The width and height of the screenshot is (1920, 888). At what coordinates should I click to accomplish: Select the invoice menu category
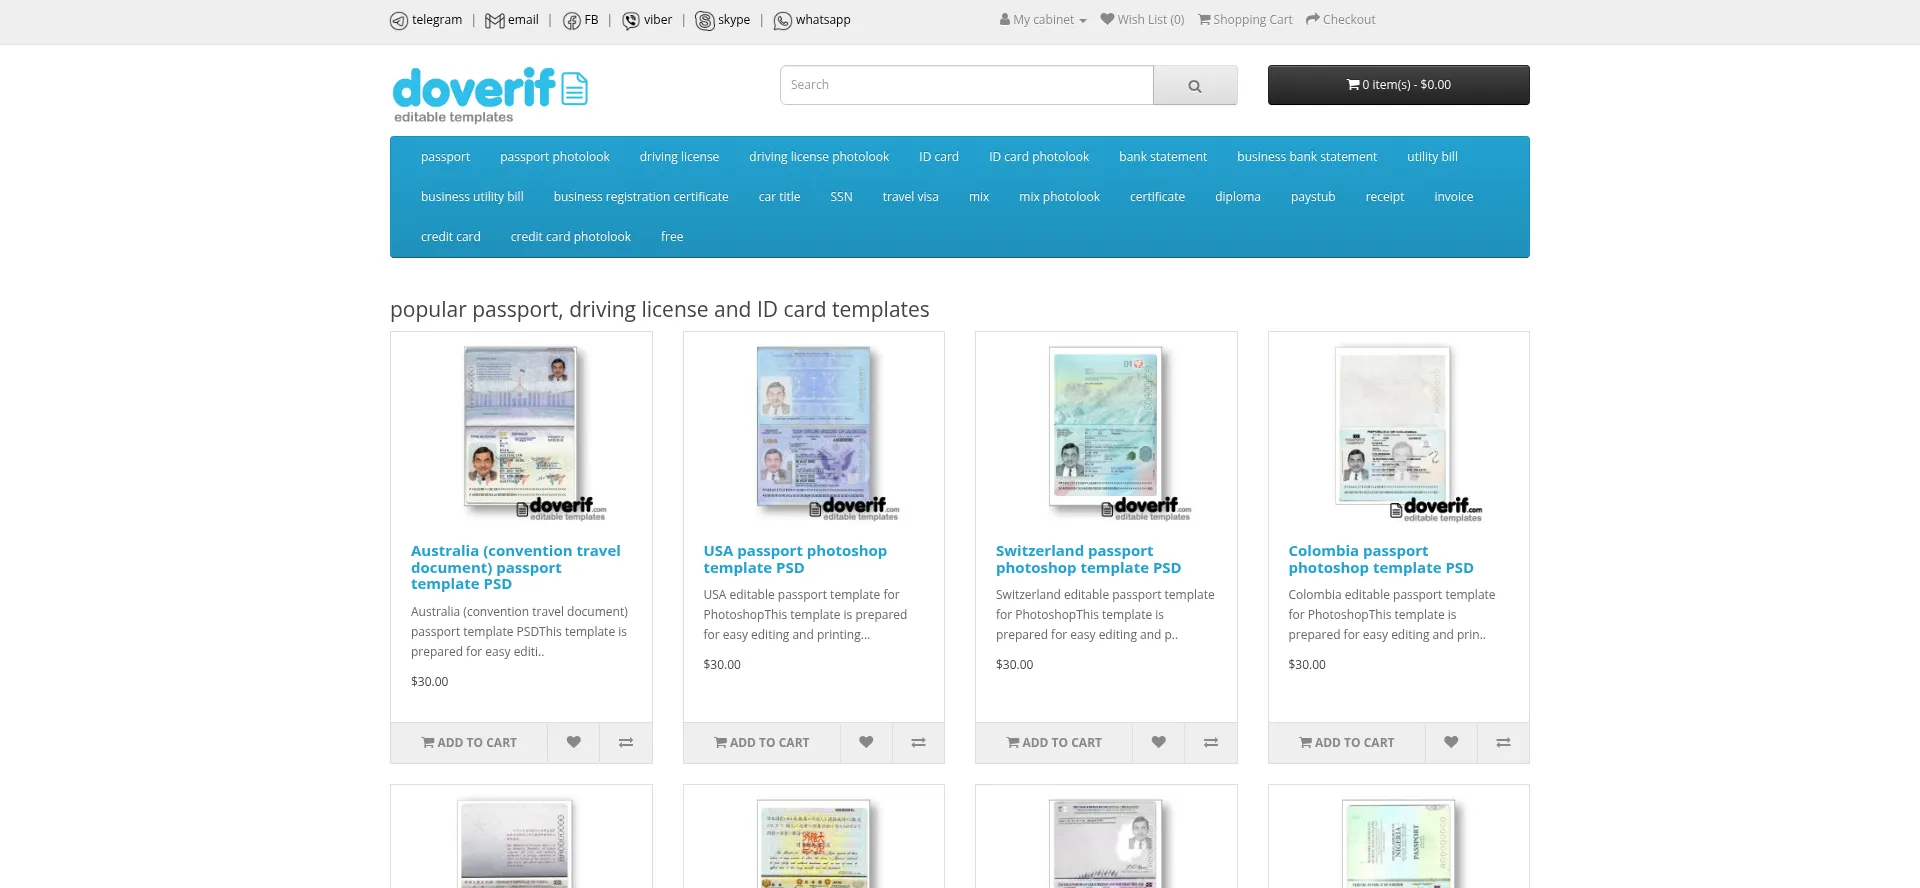[1453, 197]
